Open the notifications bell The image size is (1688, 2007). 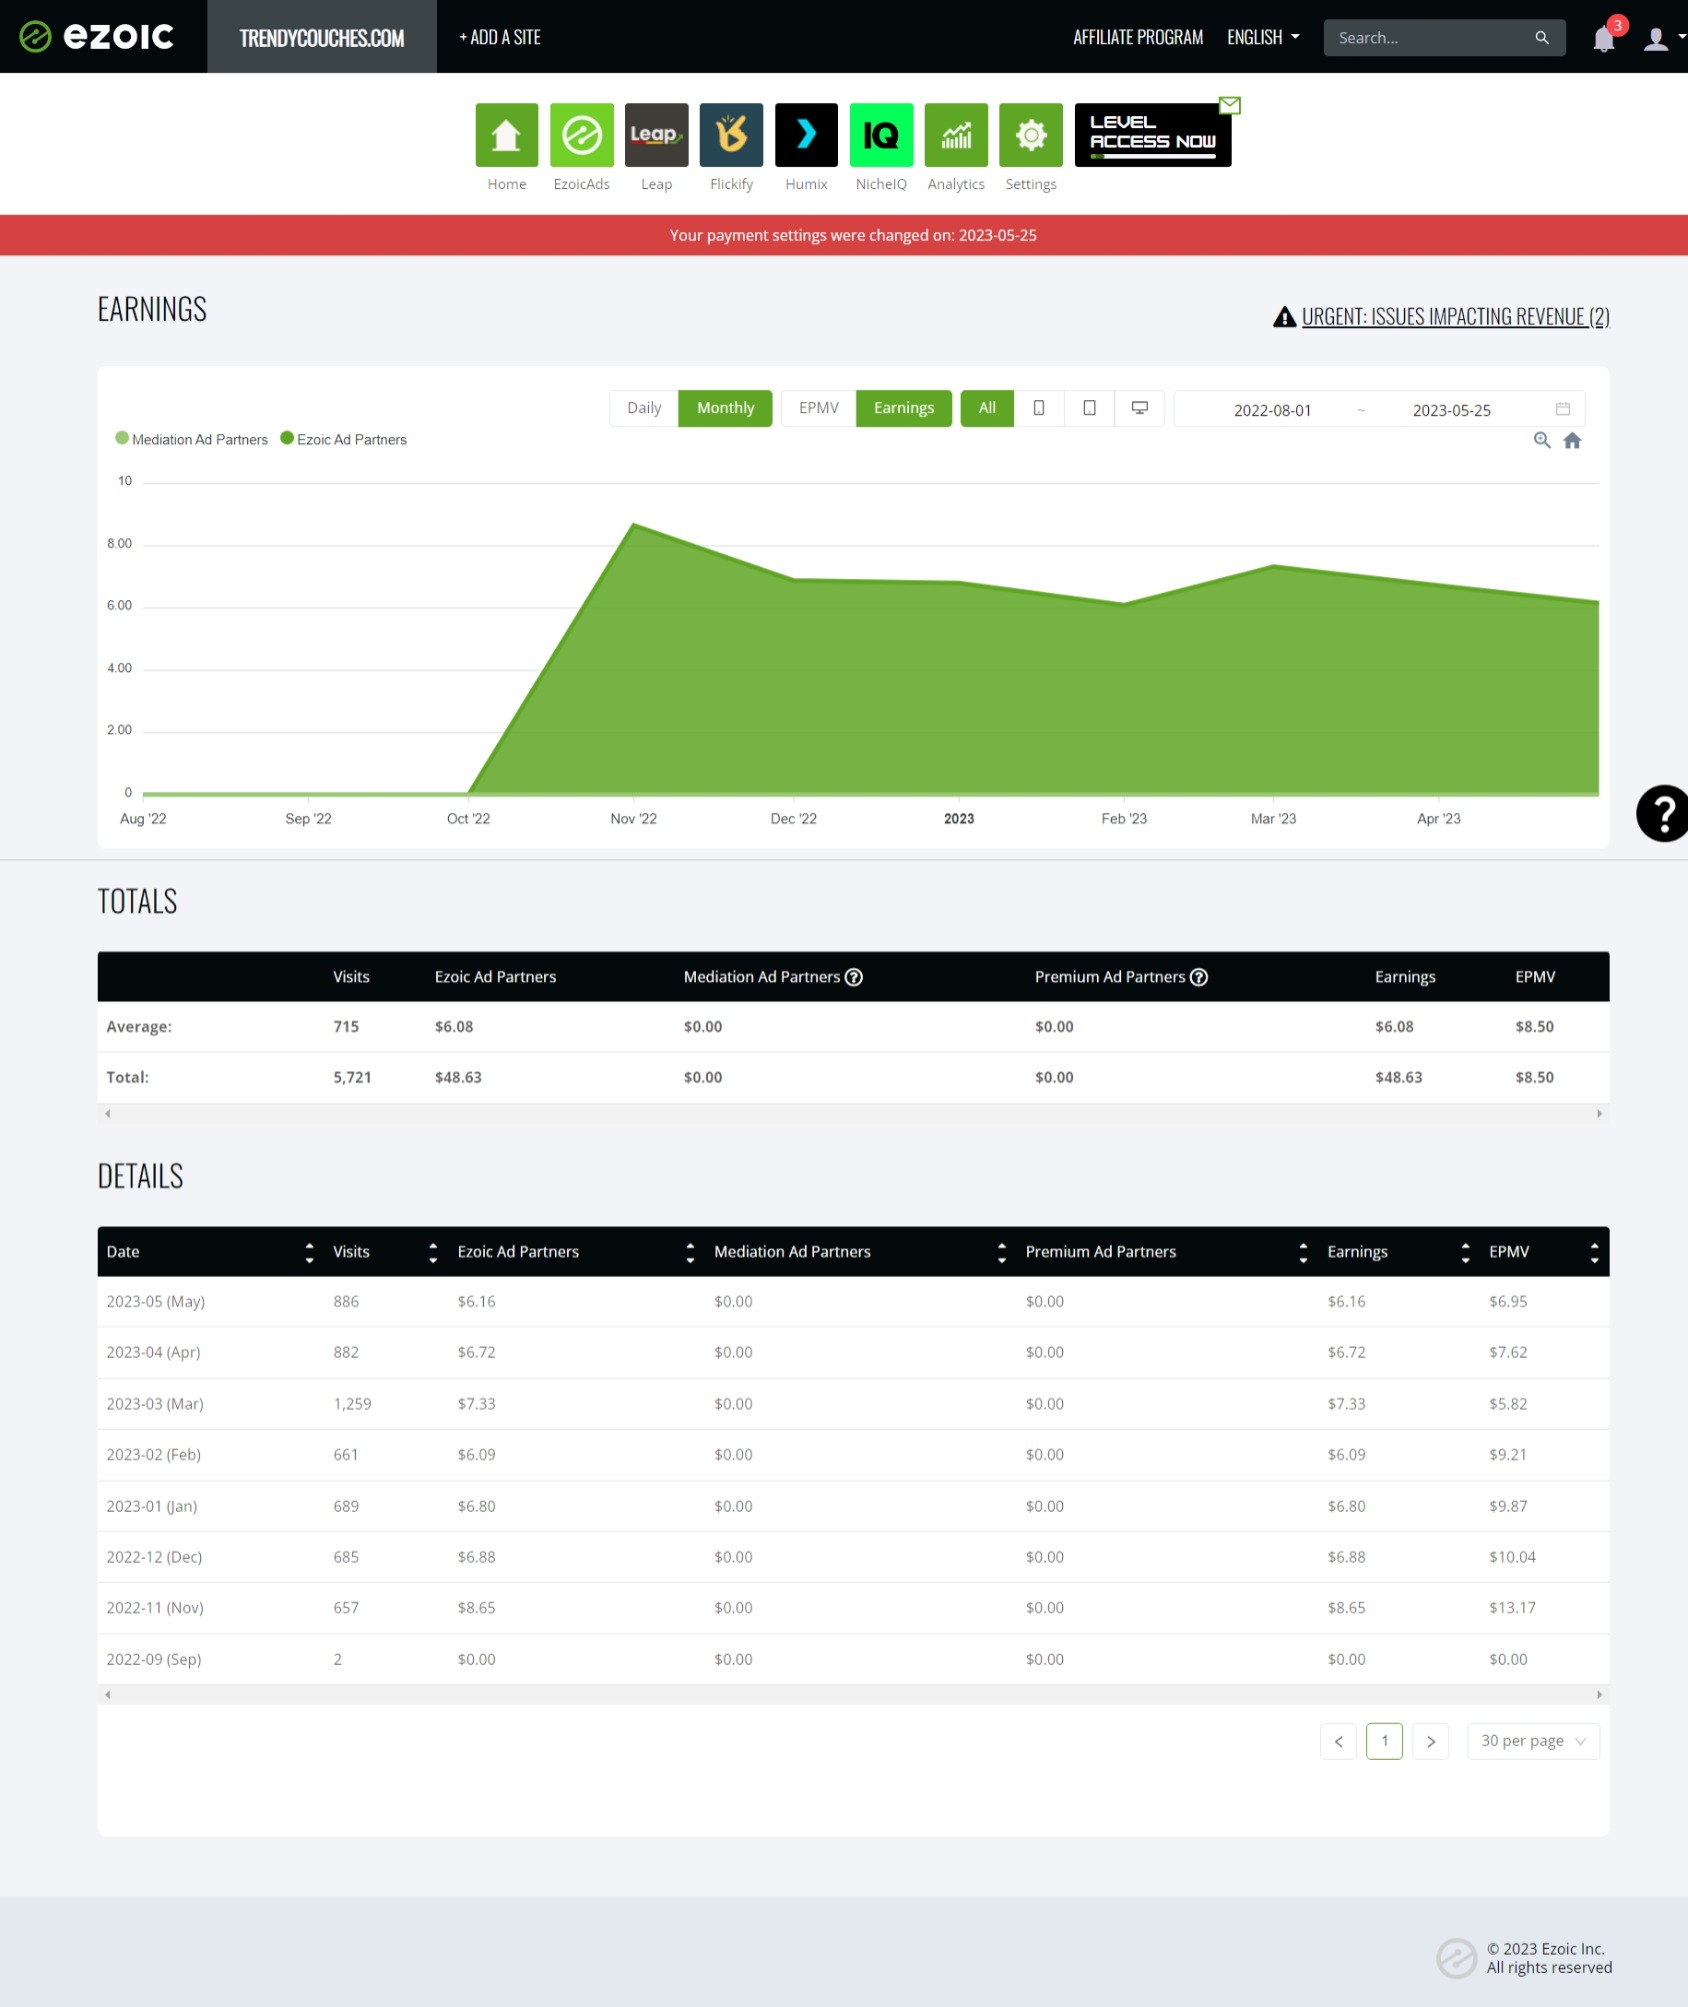1604,39
